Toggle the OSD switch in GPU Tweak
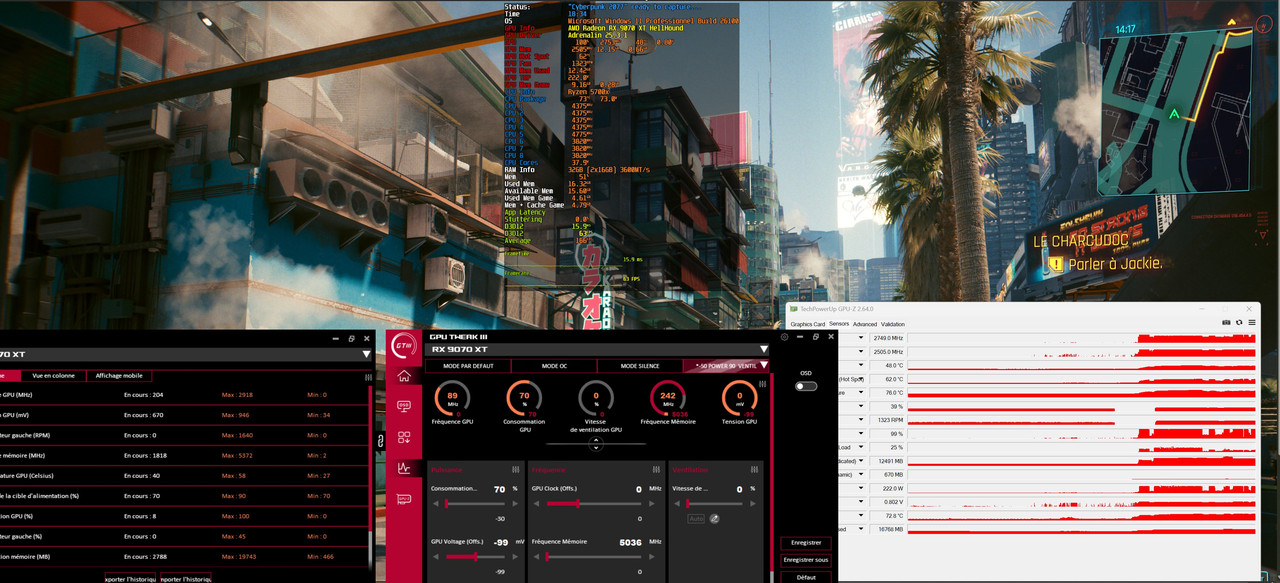The image size is (1280, 583). tap(806, 386)
